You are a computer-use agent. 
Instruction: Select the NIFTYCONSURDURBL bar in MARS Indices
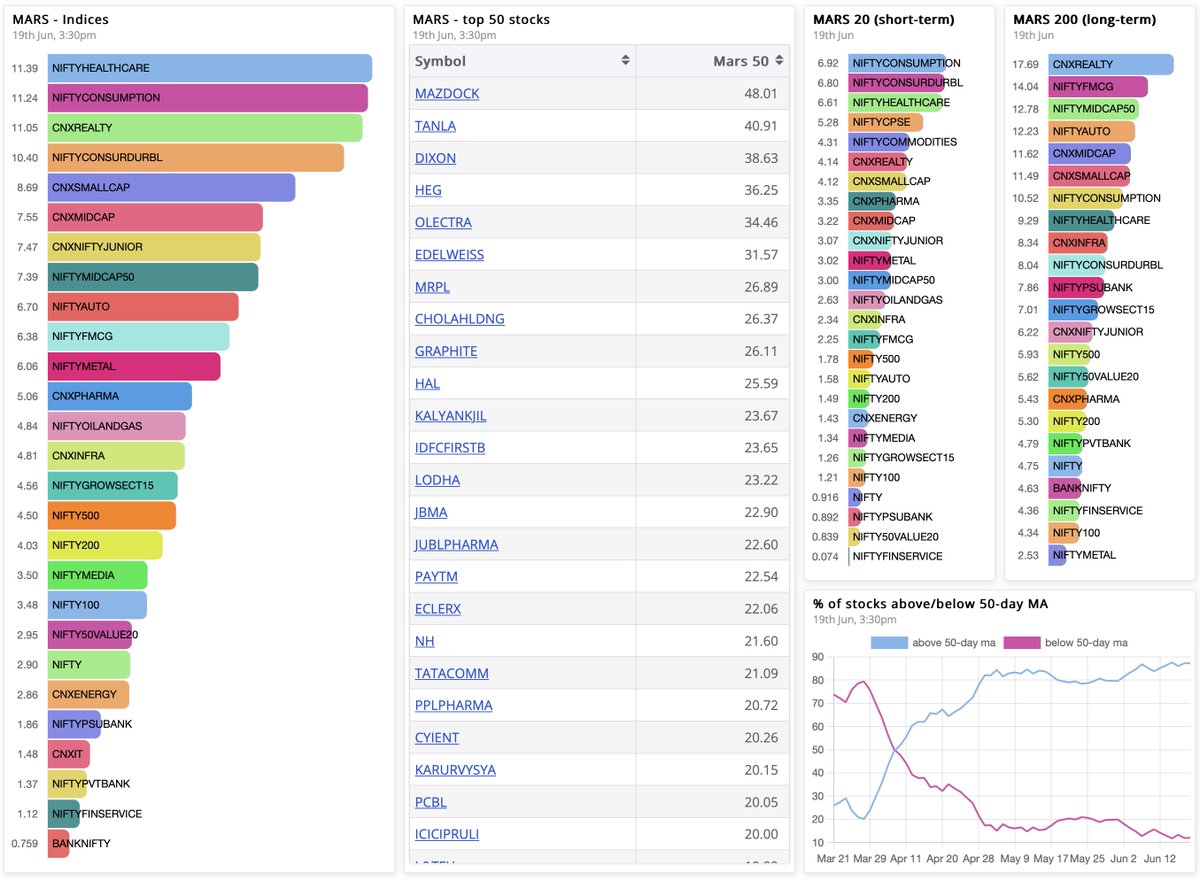[196, 158]
